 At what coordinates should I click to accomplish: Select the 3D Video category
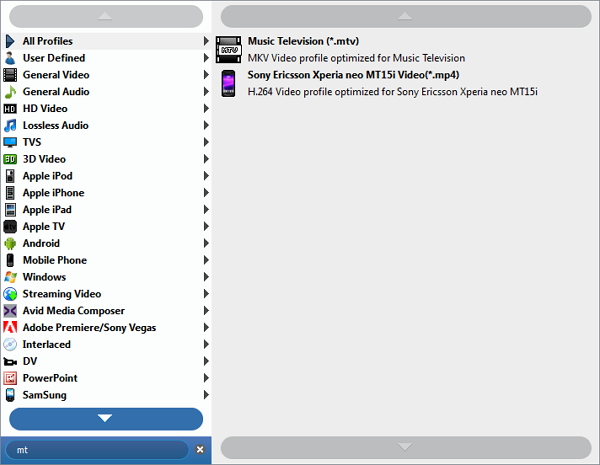[106, 159]
